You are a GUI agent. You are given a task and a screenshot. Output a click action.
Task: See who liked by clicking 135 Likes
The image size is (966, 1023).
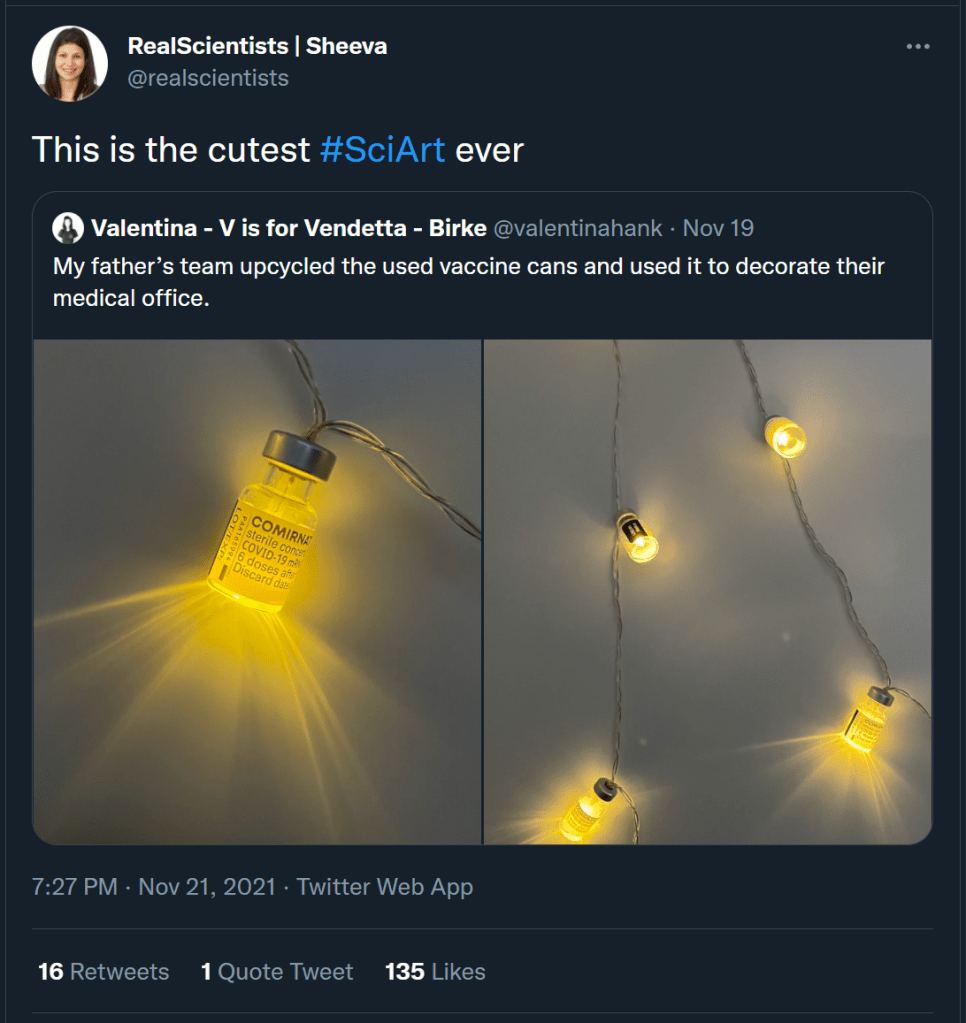click(x=434, y=971)
